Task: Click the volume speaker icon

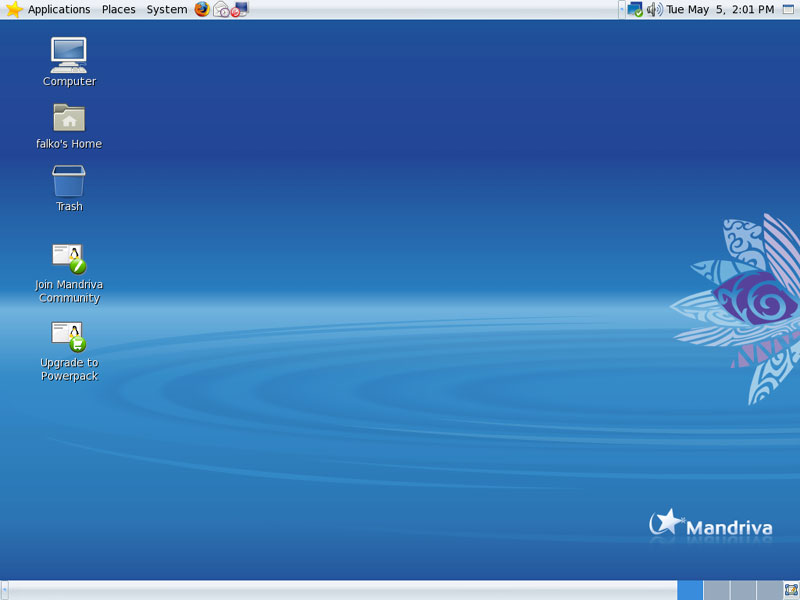Action: [655, 9]
